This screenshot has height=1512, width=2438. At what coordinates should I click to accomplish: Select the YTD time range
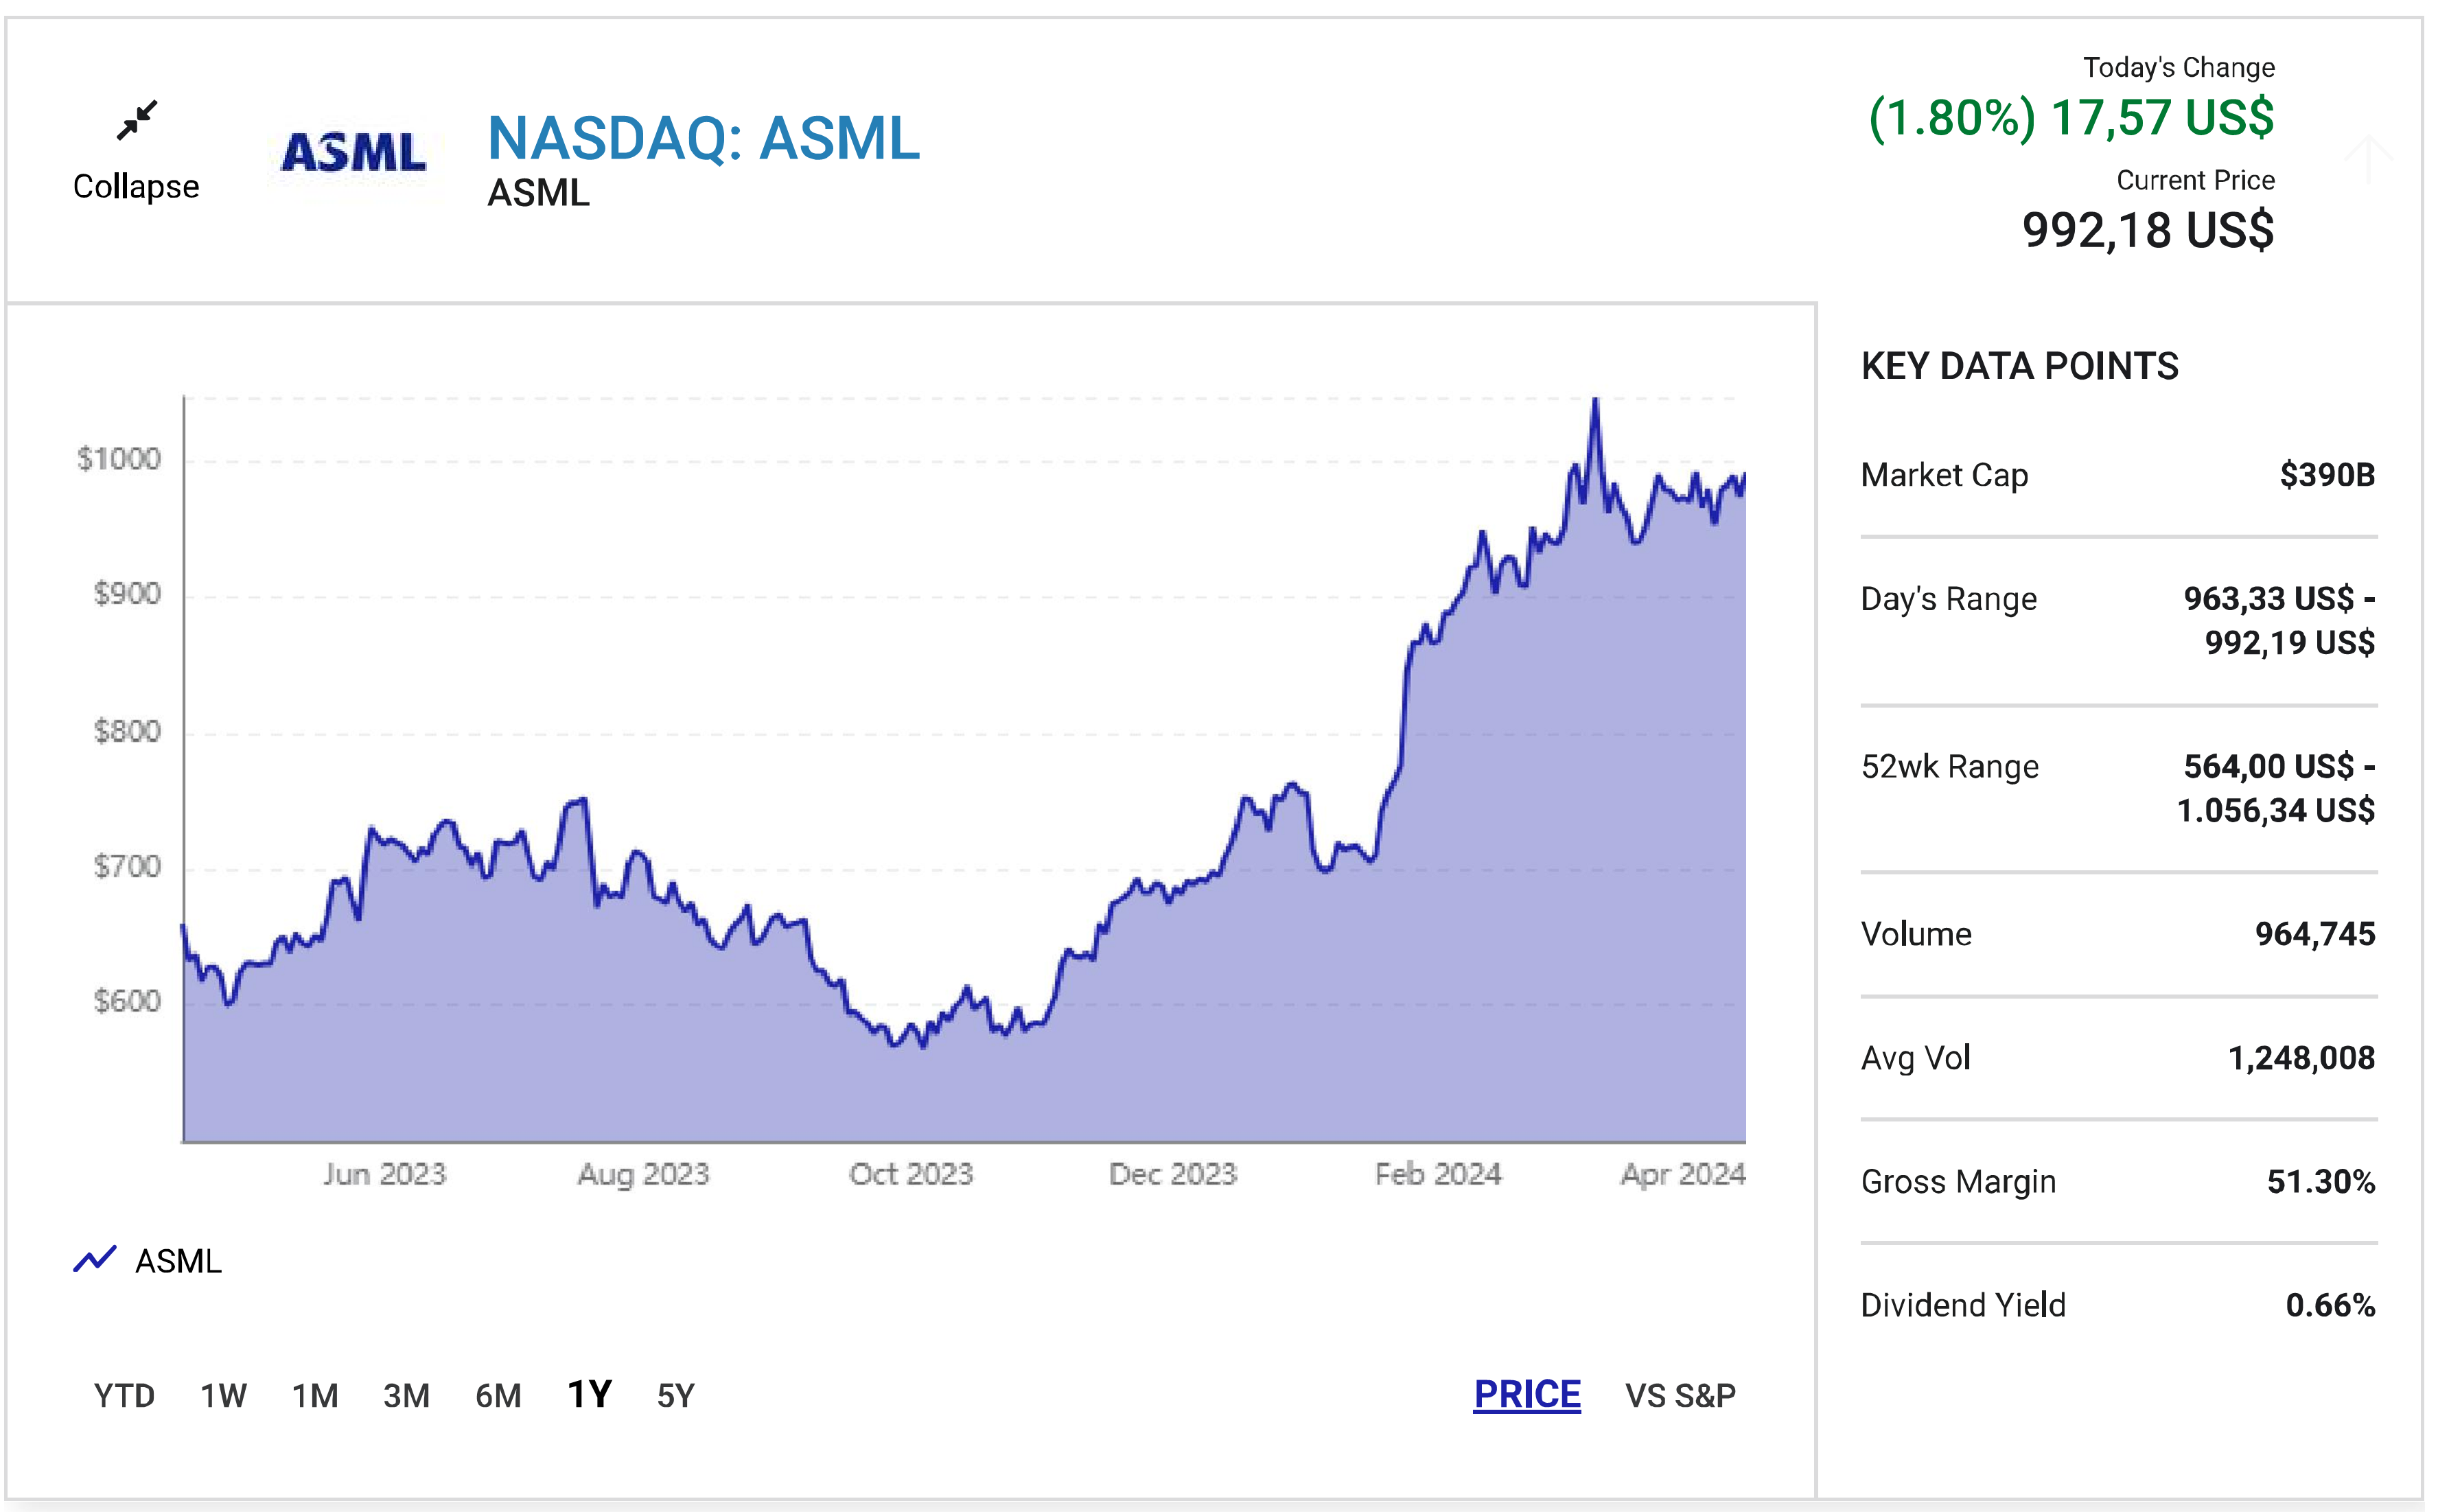124,1395
